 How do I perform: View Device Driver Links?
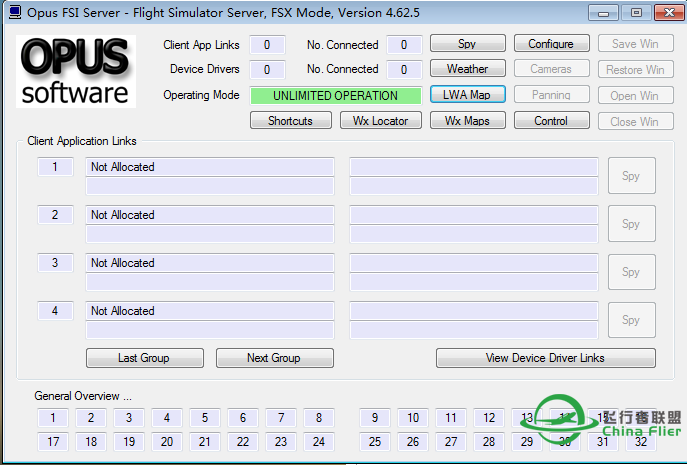(545, 358)
